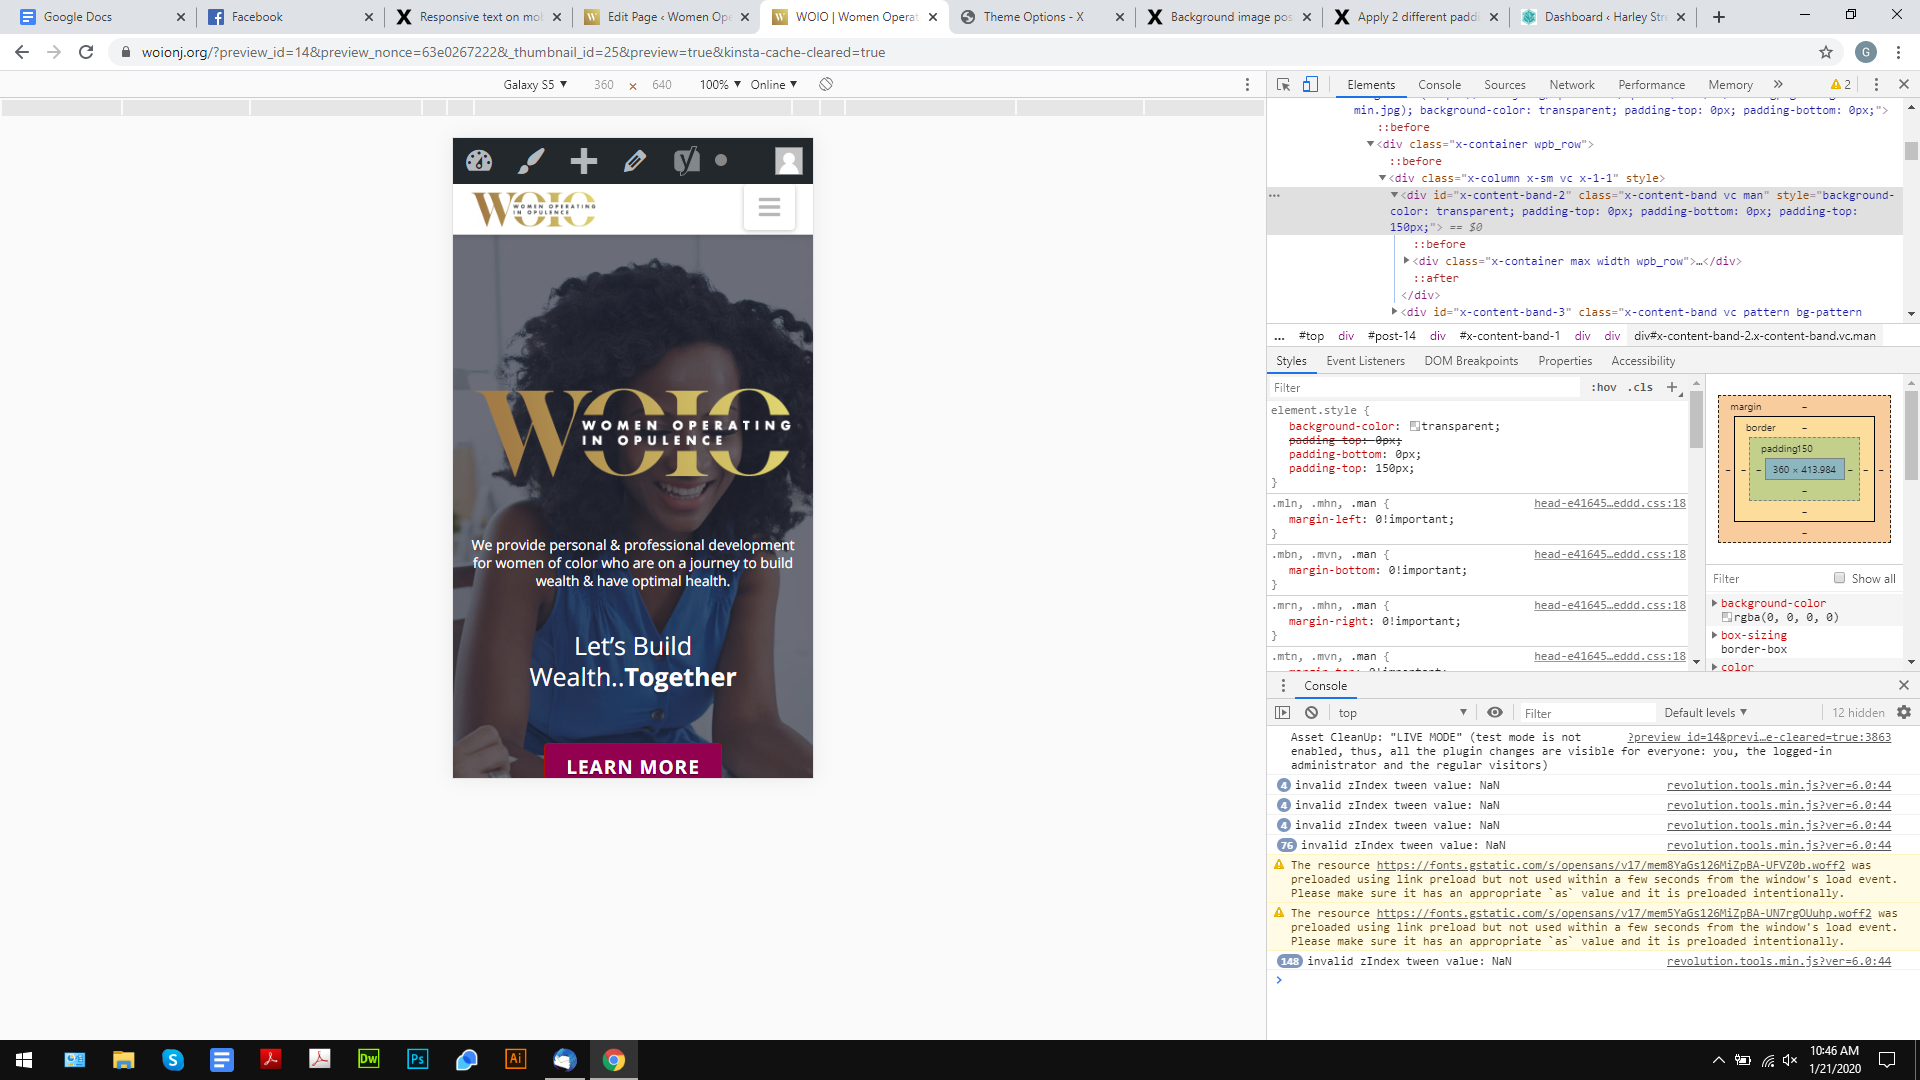Viewport: 1920px width, 1080px height.
Task: Open DevTools customize menu (three dots)
Action: (1876, 85)
